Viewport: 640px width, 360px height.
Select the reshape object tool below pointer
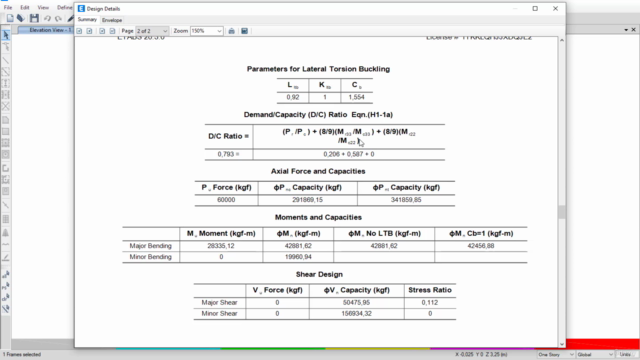(x=6, y=48)
